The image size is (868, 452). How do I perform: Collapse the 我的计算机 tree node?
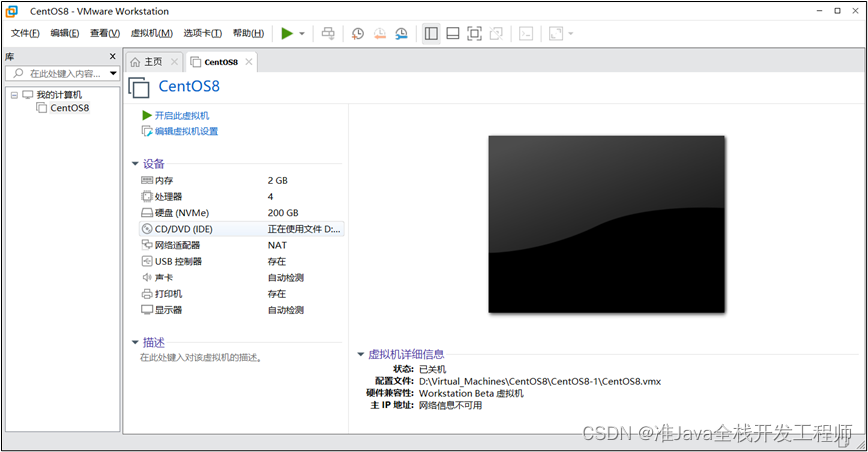[14, 95]
